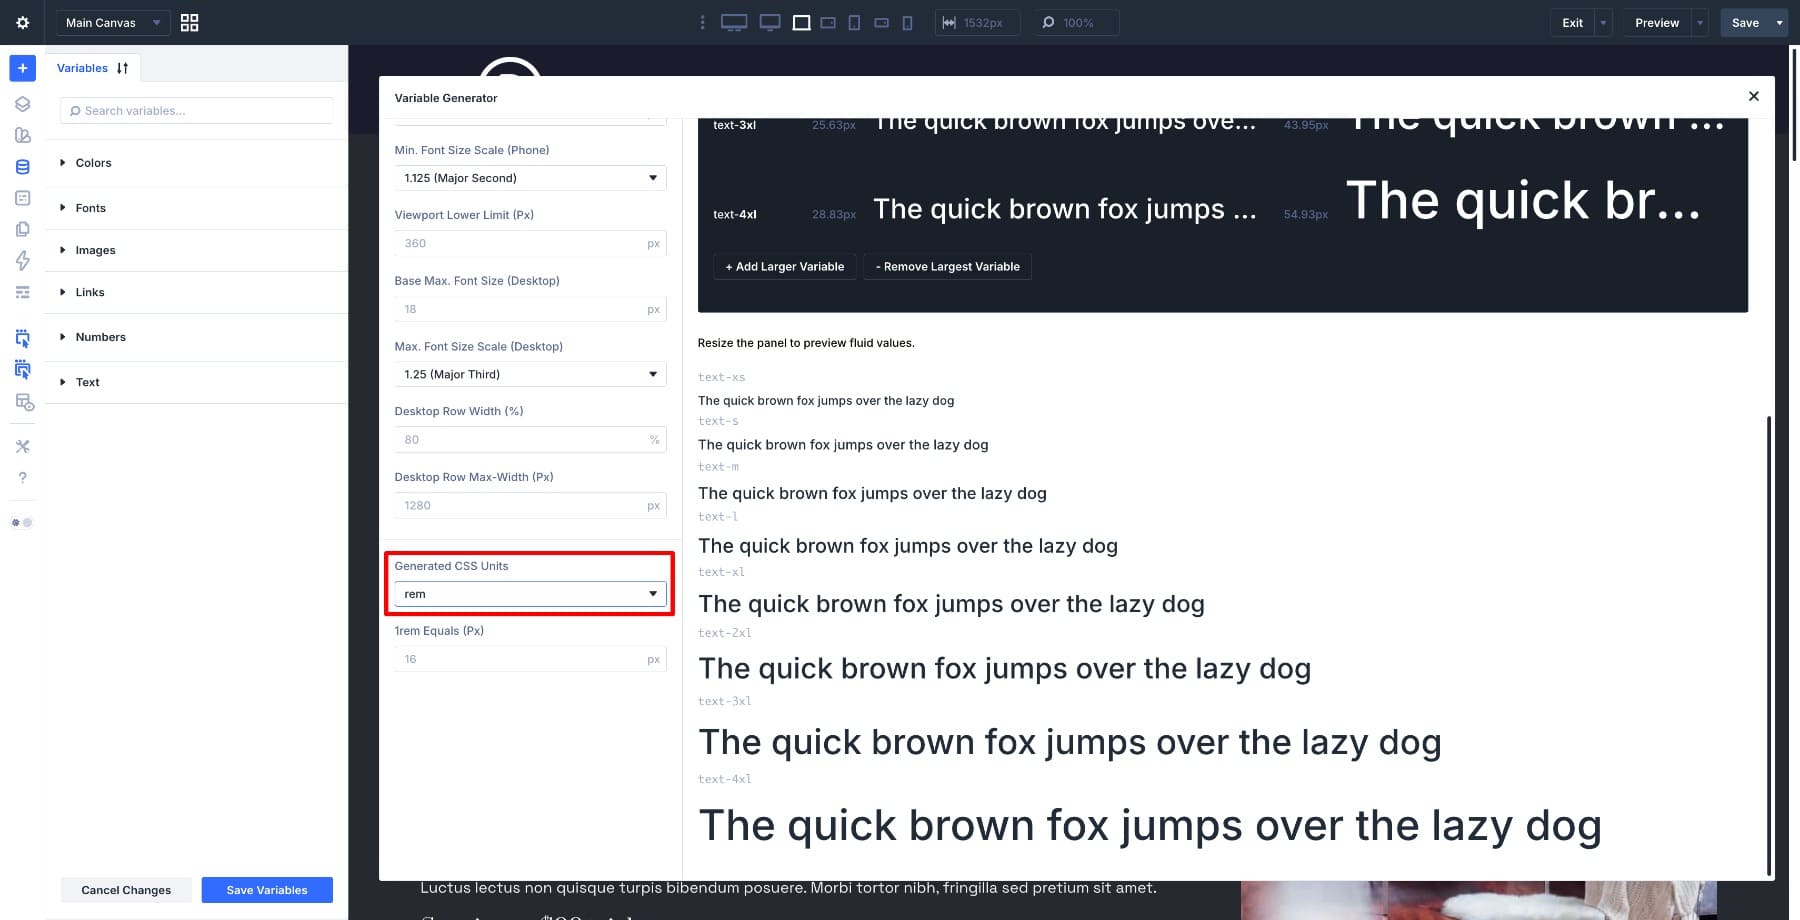The width and height of the screenshot is (1800, 920).
Task: Open the table rows sidebar icon
Action: pos(22,292)
